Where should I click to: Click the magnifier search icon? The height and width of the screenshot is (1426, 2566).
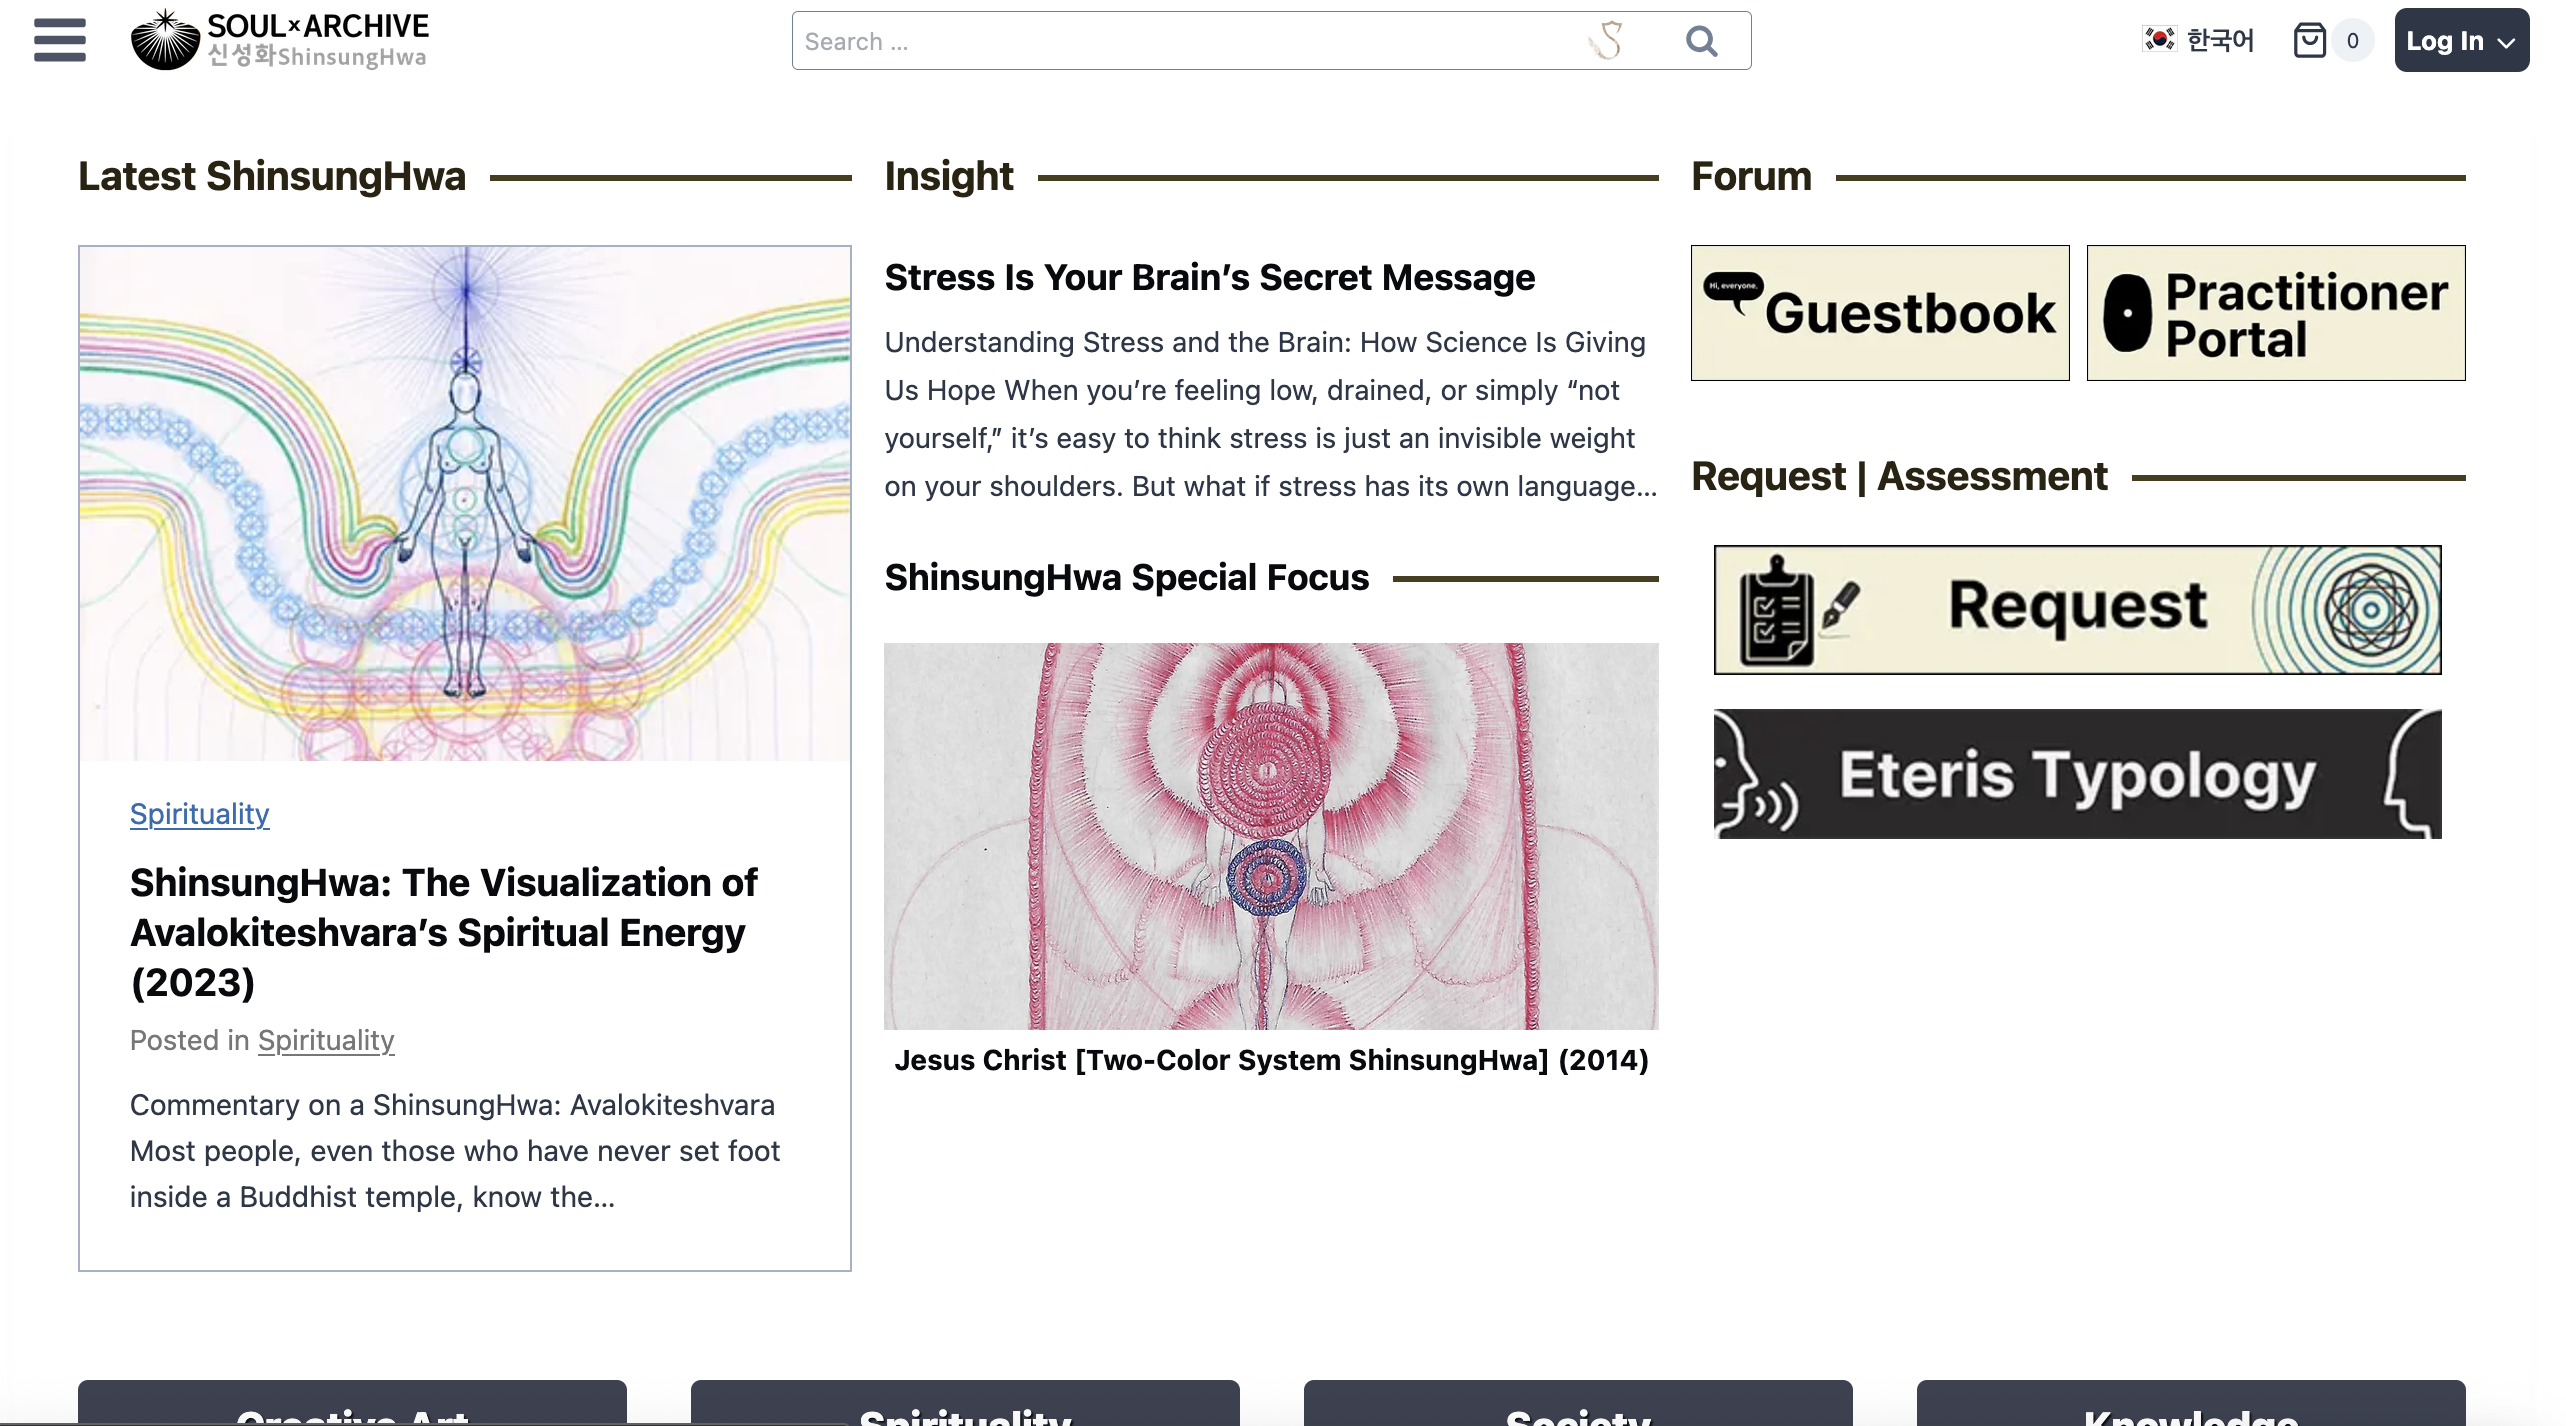(1701, 41)
